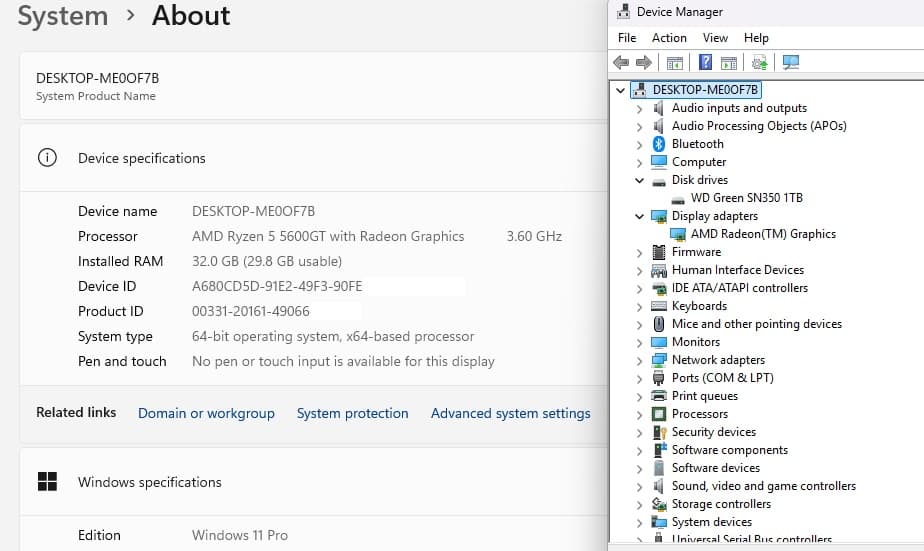Click the Windows specifications section header
Image resolution: width=924 pixels, height=551 pixels.
tap(314, 482)
